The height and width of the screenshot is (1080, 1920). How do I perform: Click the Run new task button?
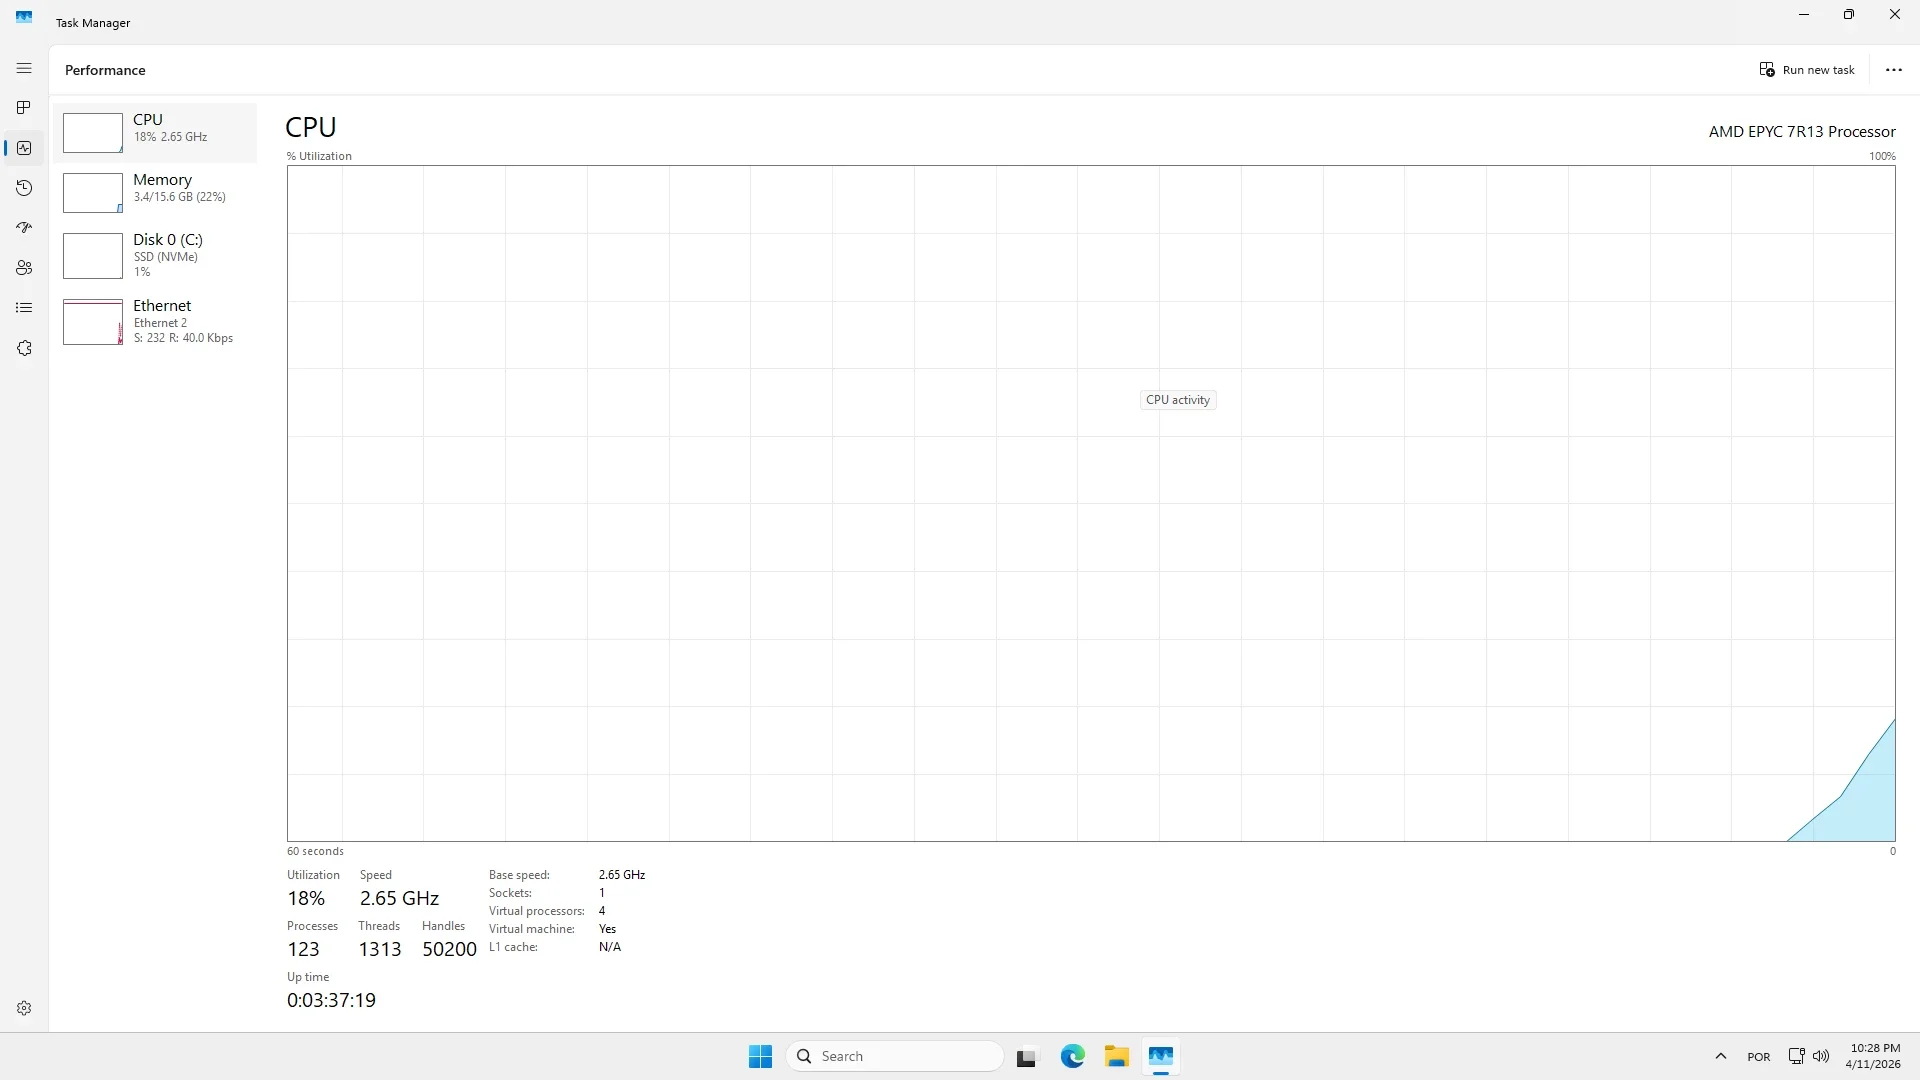coord(1807,70)
